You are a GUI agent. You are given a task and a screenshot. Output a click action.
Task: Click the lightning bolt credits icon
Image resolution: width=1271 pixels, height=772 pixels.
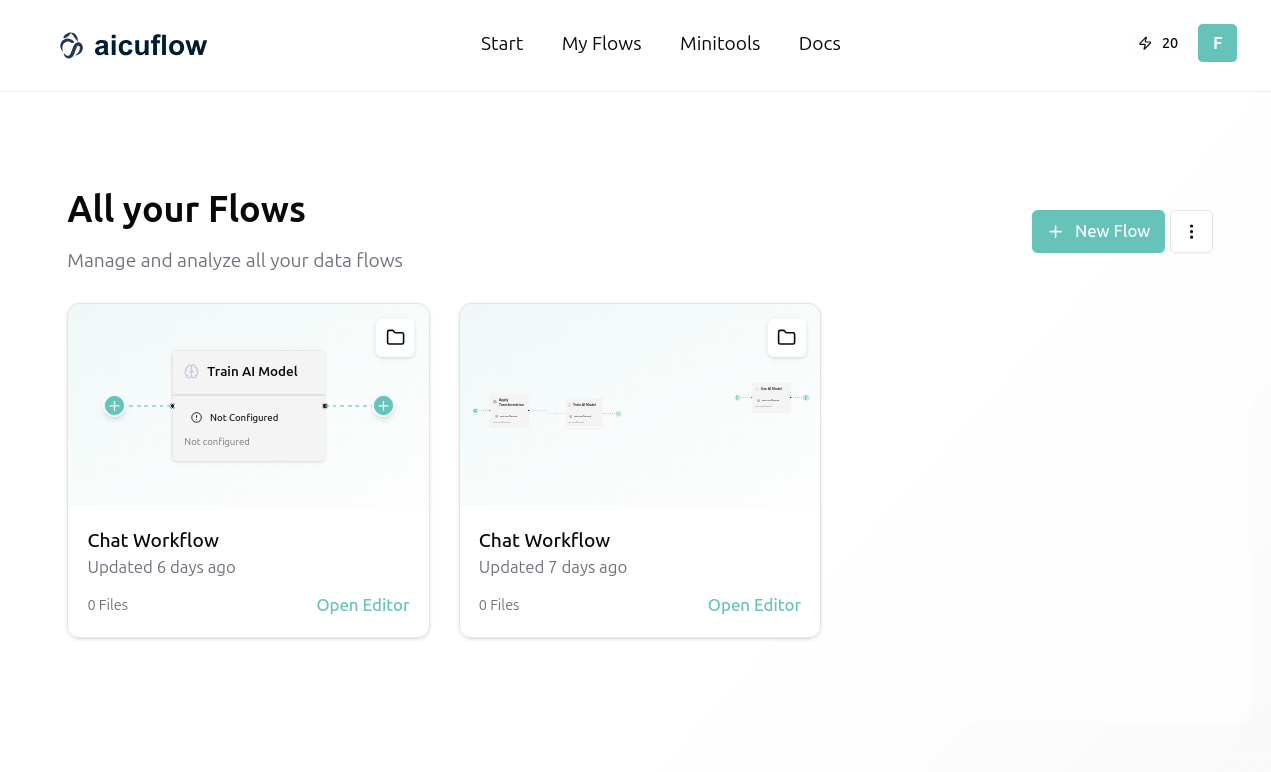(x=1145, y=43)
